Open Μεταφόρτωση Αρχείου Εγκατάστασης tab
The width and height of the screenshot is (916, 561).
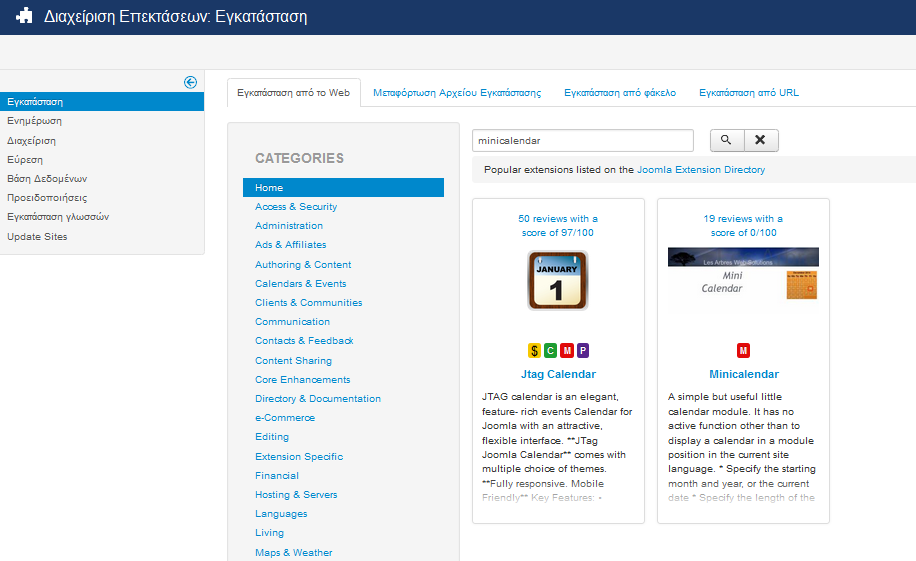[x=457, y=93]
